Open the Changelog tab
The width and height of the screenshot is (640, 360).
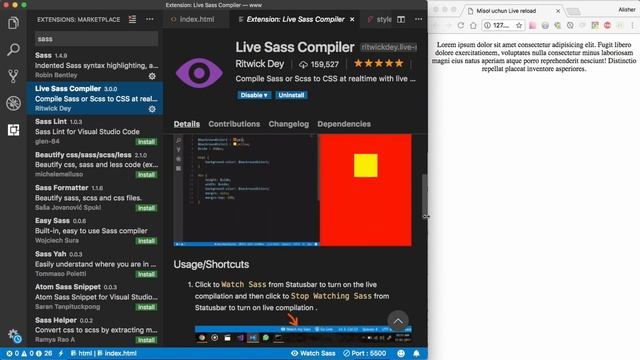point(289,124)
